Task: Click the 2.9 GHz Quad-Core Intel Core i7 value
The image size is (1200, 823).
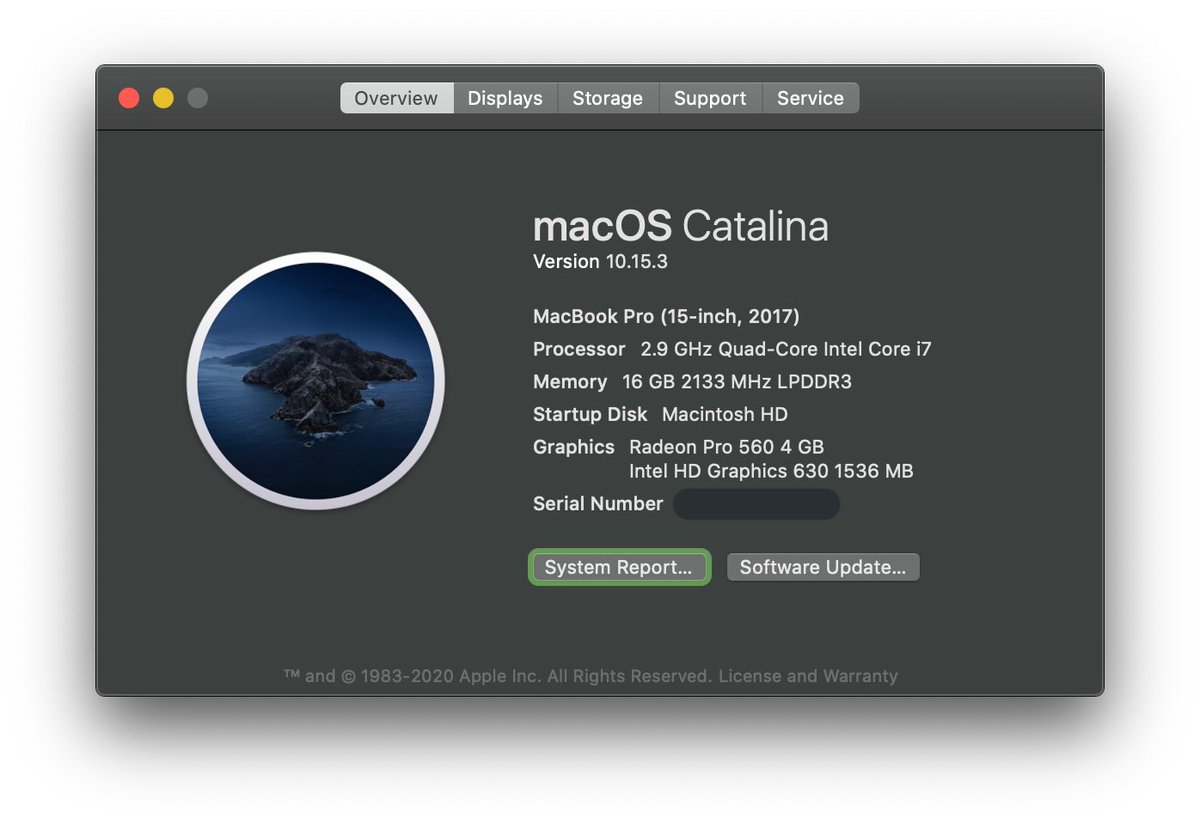Action: click(x=786, y=349)
